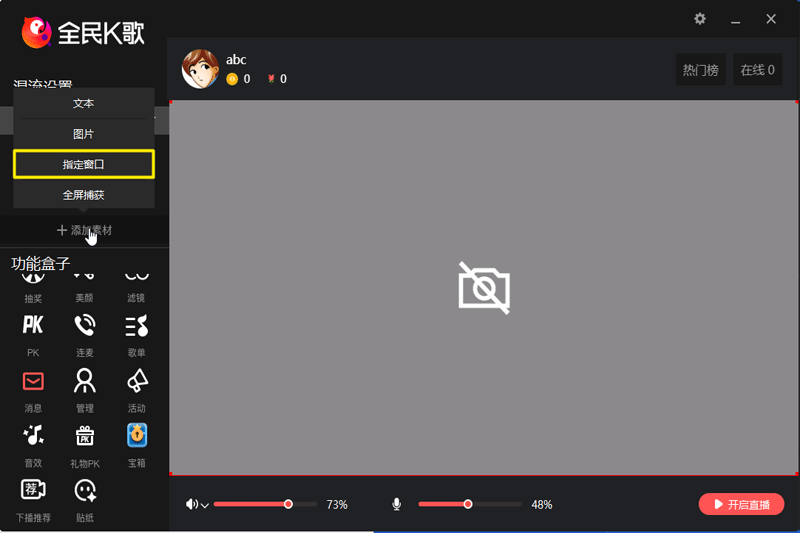Click the 活动 megaphone icon
Image resolution: width=800 pixels, height=533 pixels.
pos(137,381)
